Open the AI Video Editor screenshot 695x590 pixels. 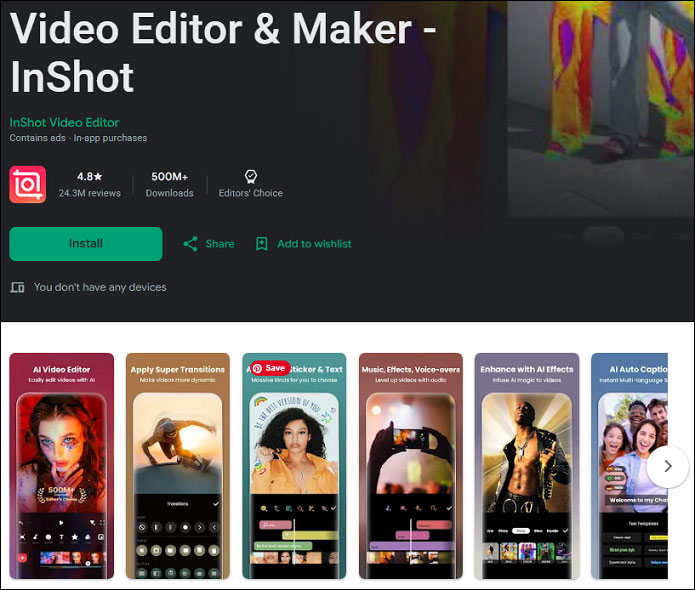[62, 466]
